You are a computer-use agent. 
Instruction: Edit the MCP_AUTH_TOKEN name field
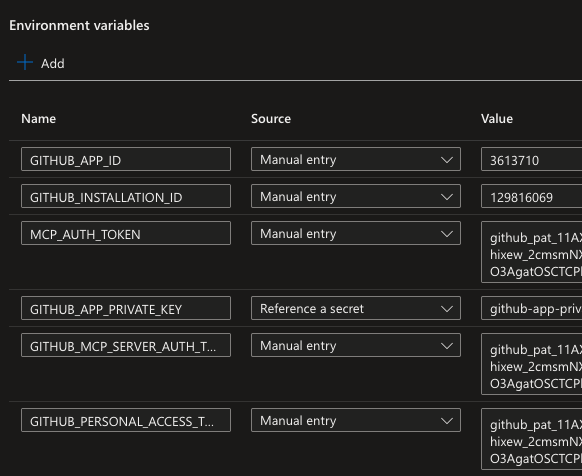pyautogui.click(x=126, y=233)
